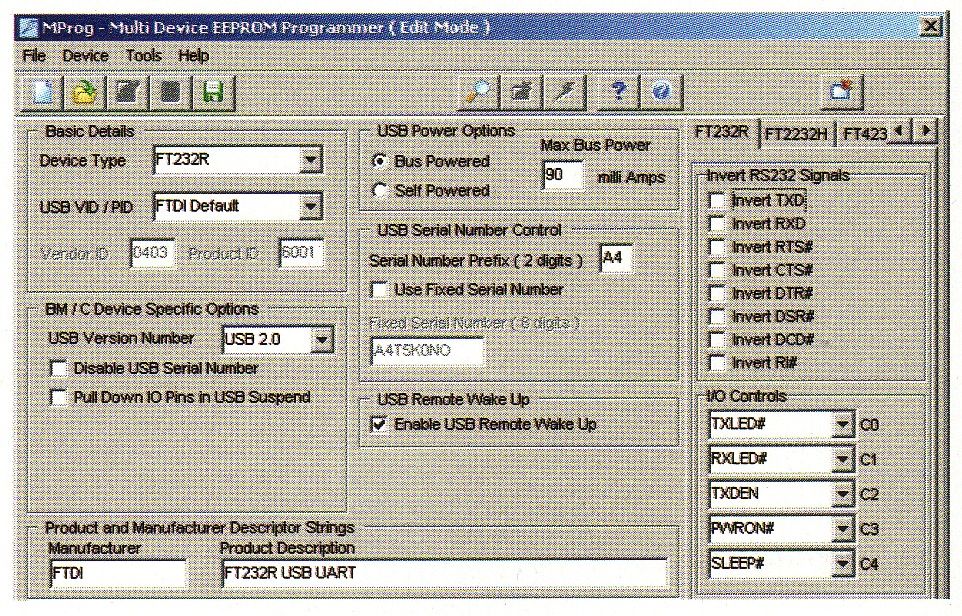This screenshot has width=962, height=616.
Task: Select the Bus Powered radio button
Action: 380,161
